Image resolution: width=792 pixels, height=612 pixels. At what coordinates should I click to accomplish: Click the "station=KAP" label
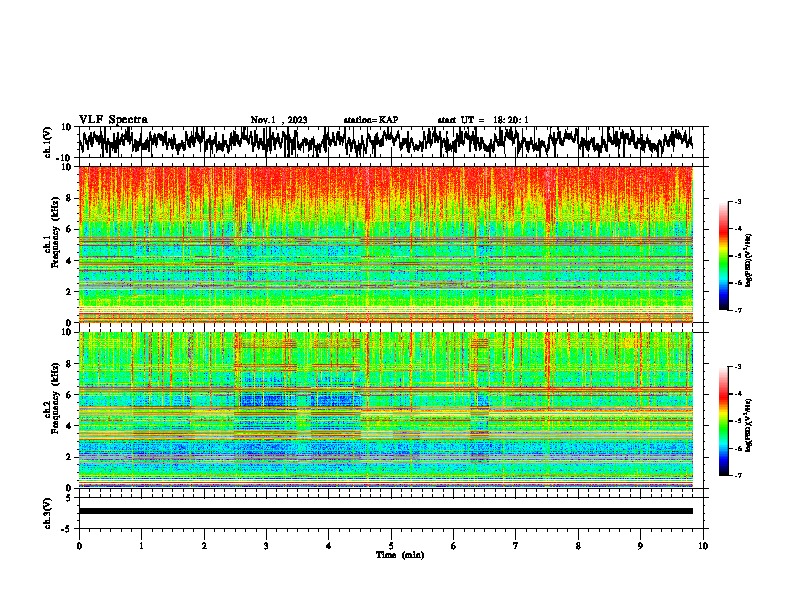(371, 120)
